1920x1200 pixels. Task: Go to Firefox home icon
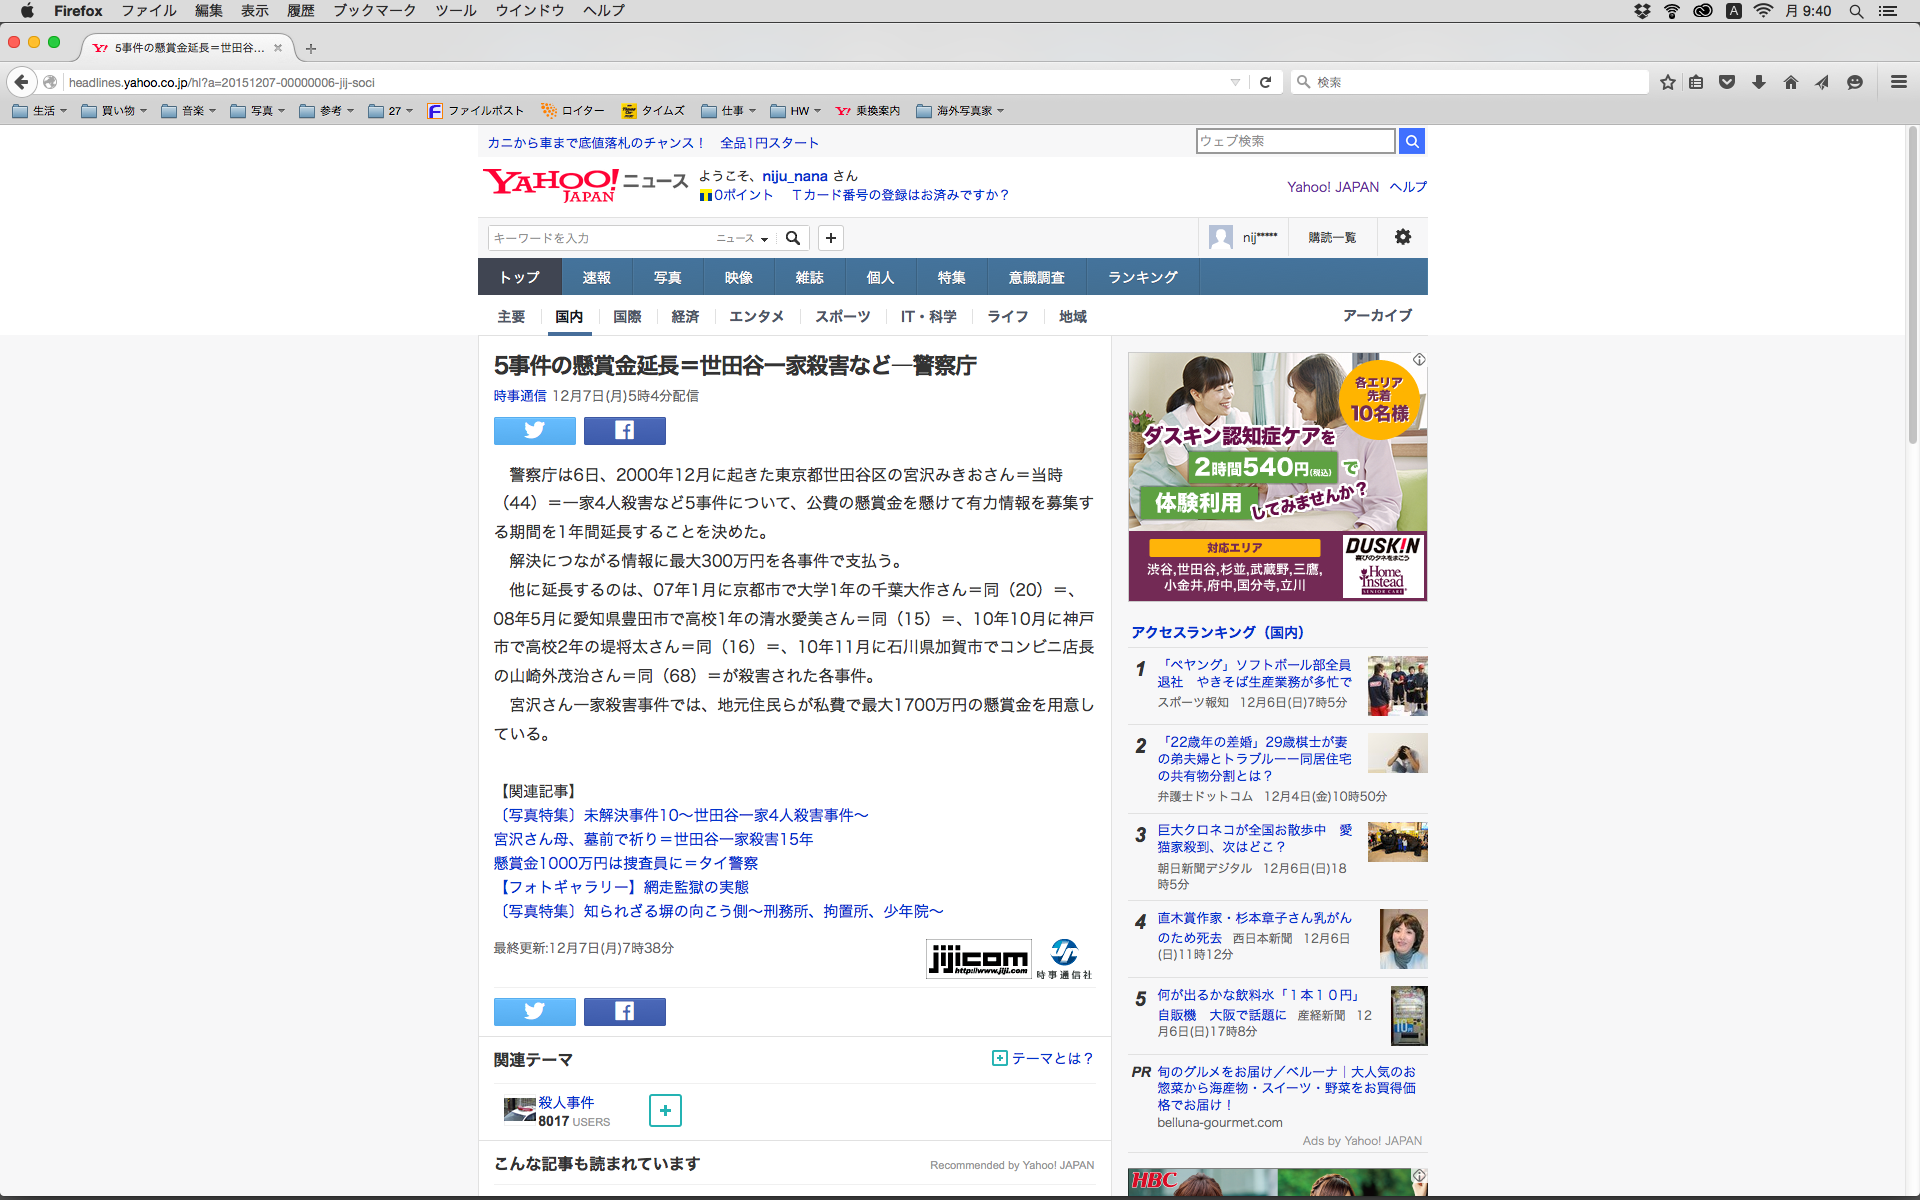pyautogui.click(x=1790, y=82)
